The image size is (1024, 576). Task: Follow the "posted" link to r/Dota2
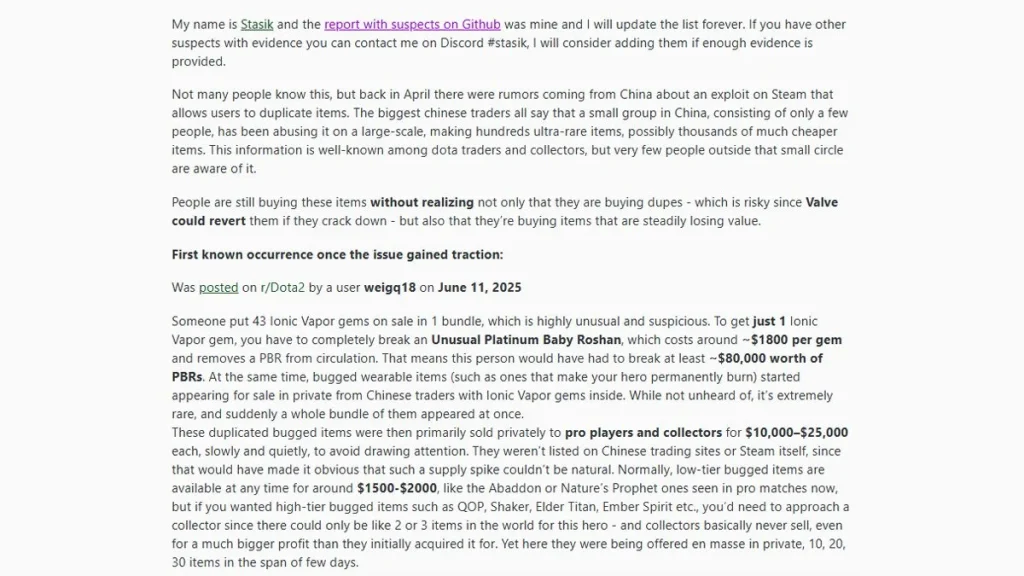point(218,287)
